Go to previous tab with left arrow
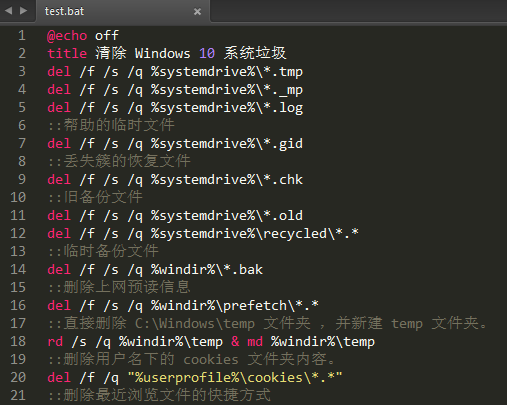 tap(8, 11)
